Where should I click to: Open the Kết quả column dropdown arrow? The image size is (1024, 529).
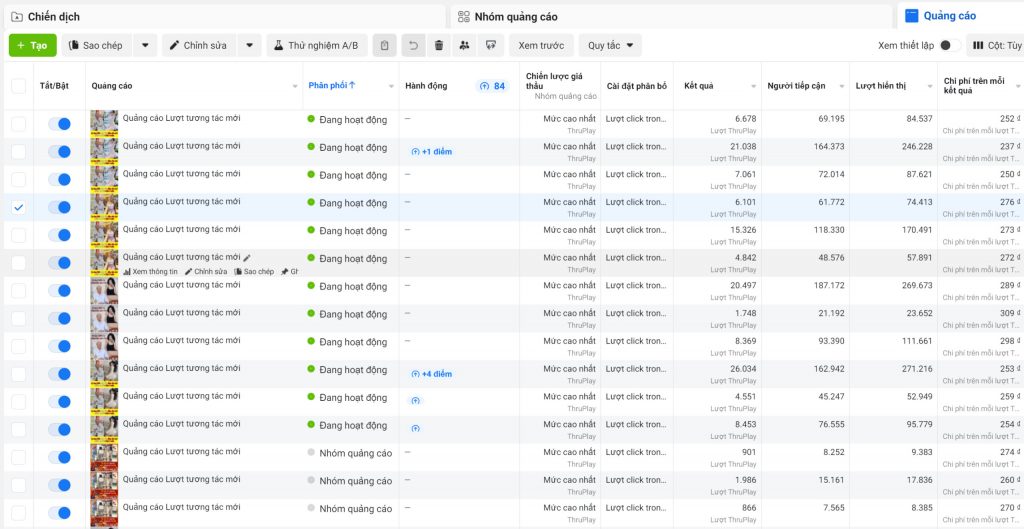click(754, 86)
